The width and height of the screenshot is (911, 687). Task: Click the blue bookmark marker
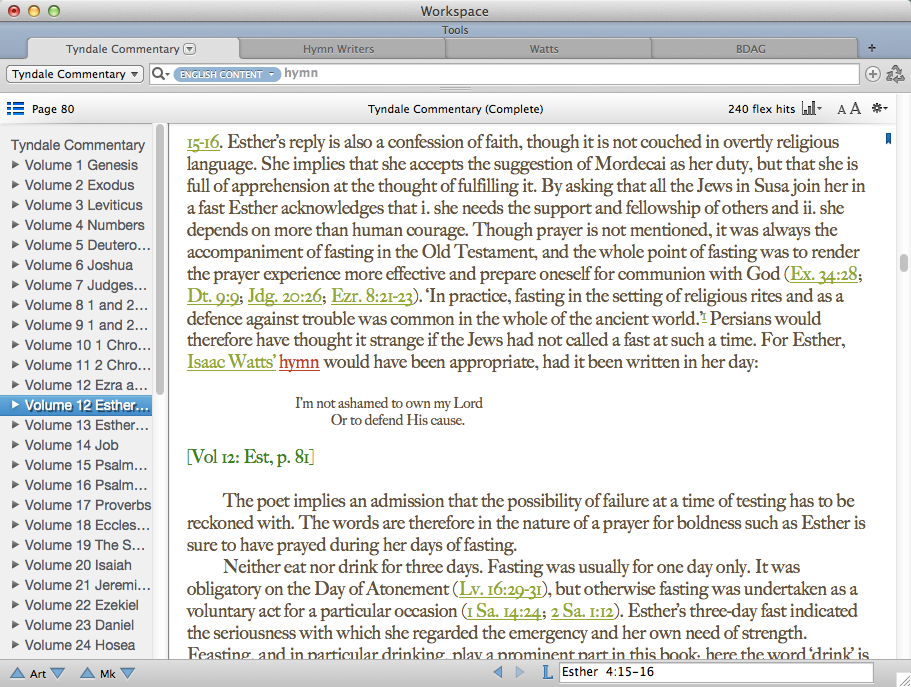(888, 138)
